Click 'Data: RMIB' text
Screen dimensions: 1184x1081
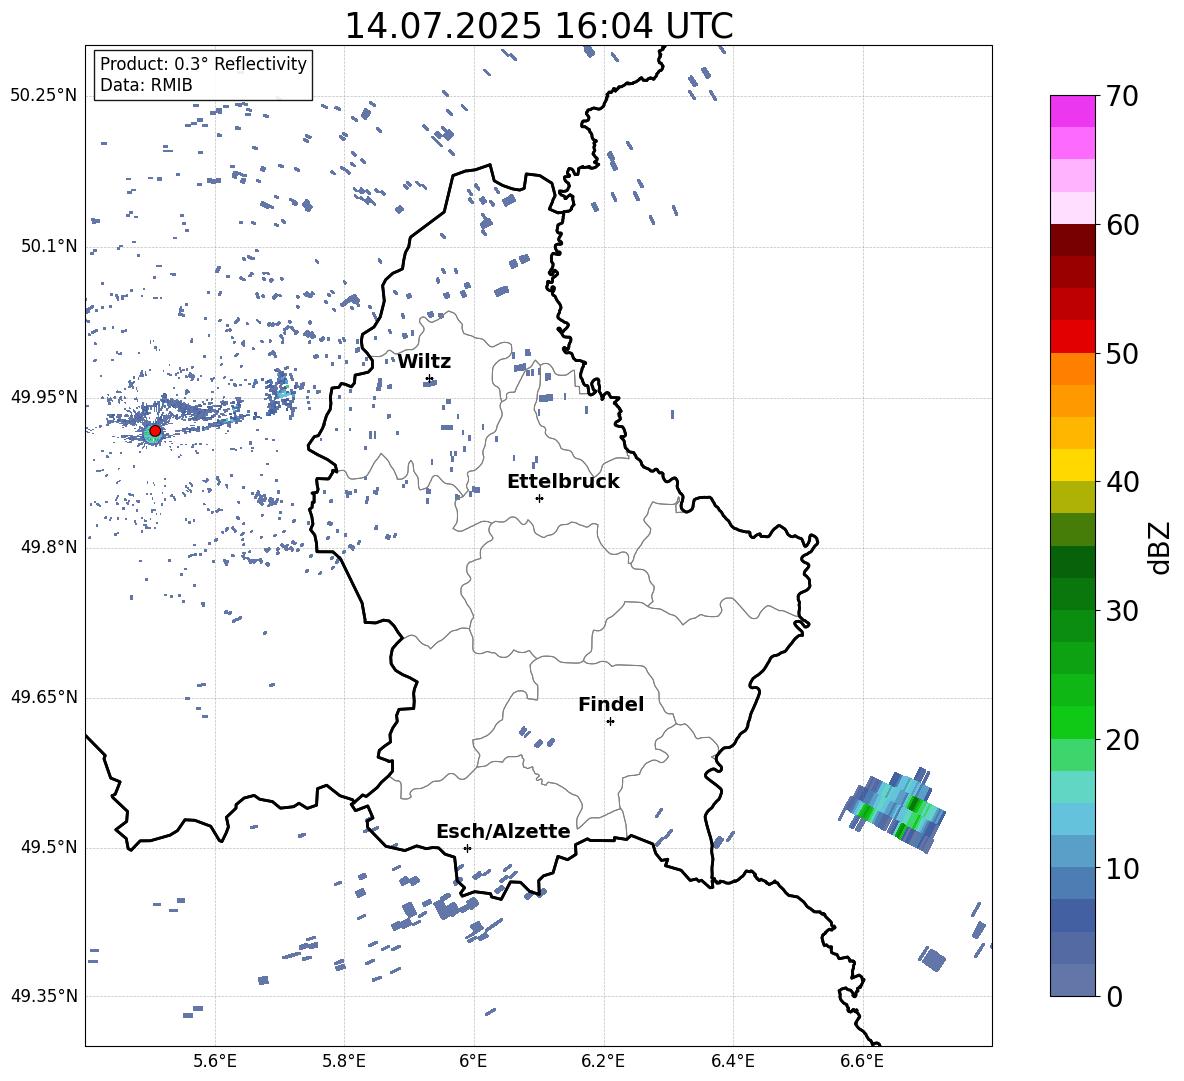pos(146,85)
